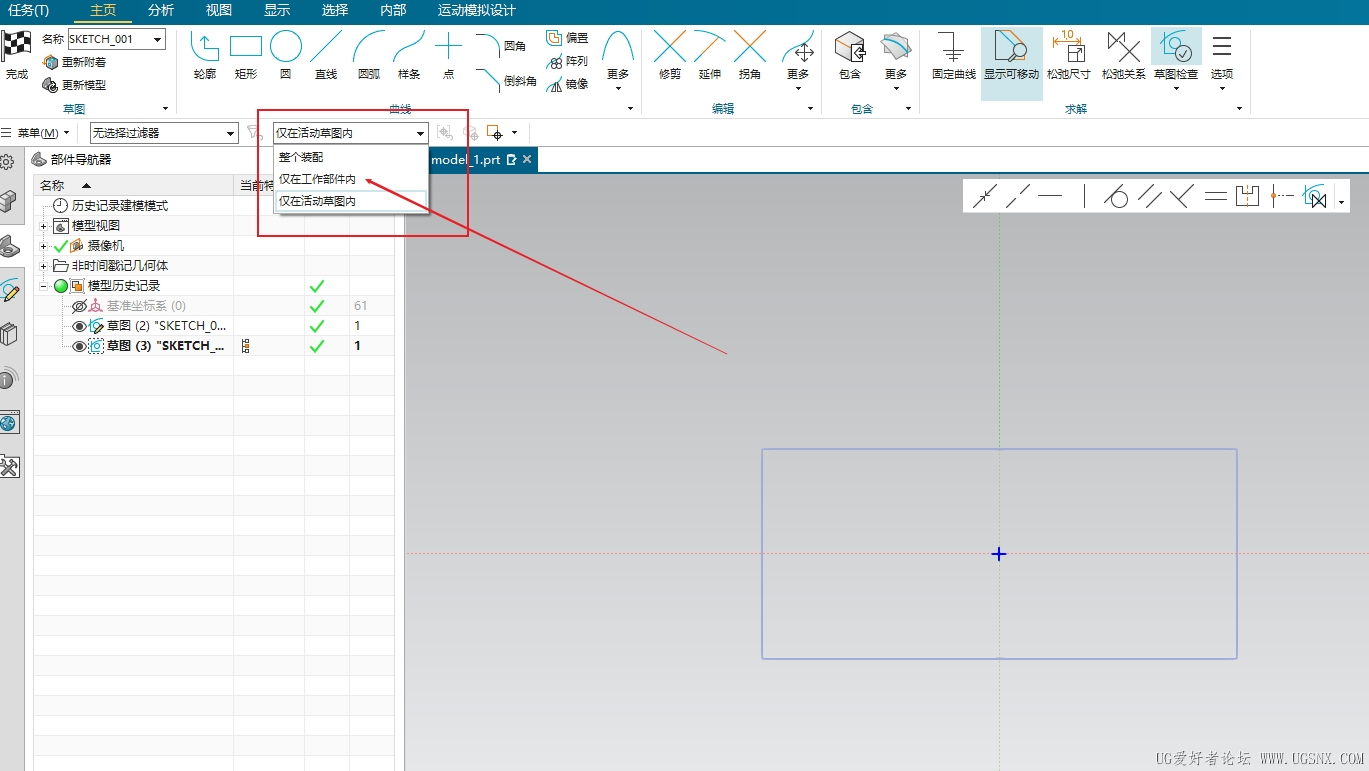1369x771 pixels.
Task: Open the SKETCH_001 name dropdown
Action: click(x=158, y=39)
